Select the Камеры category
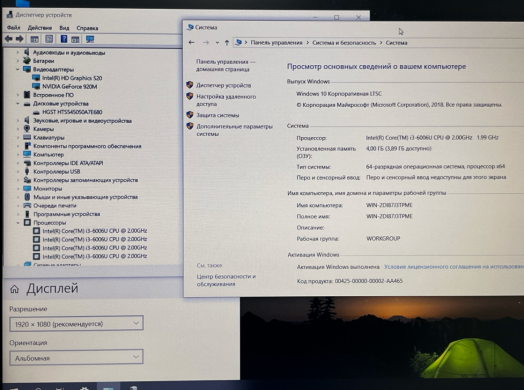The height and width of the screenshot is (390, 524). tap(43, 129)
